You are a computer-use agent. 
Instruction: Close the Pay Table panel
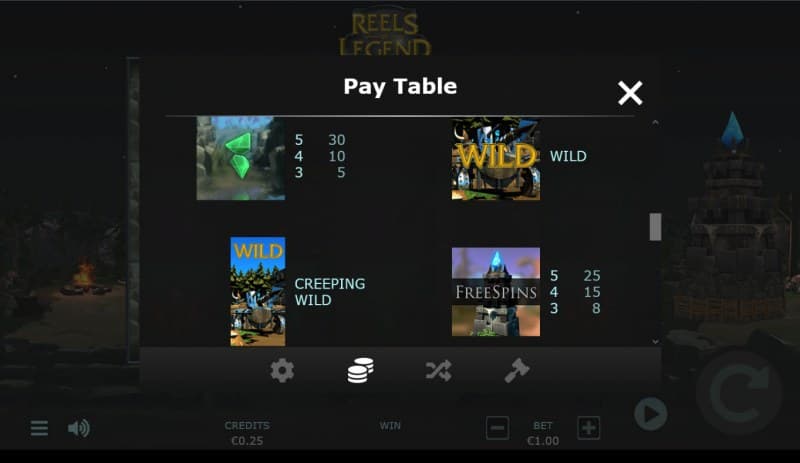point(630,93)
